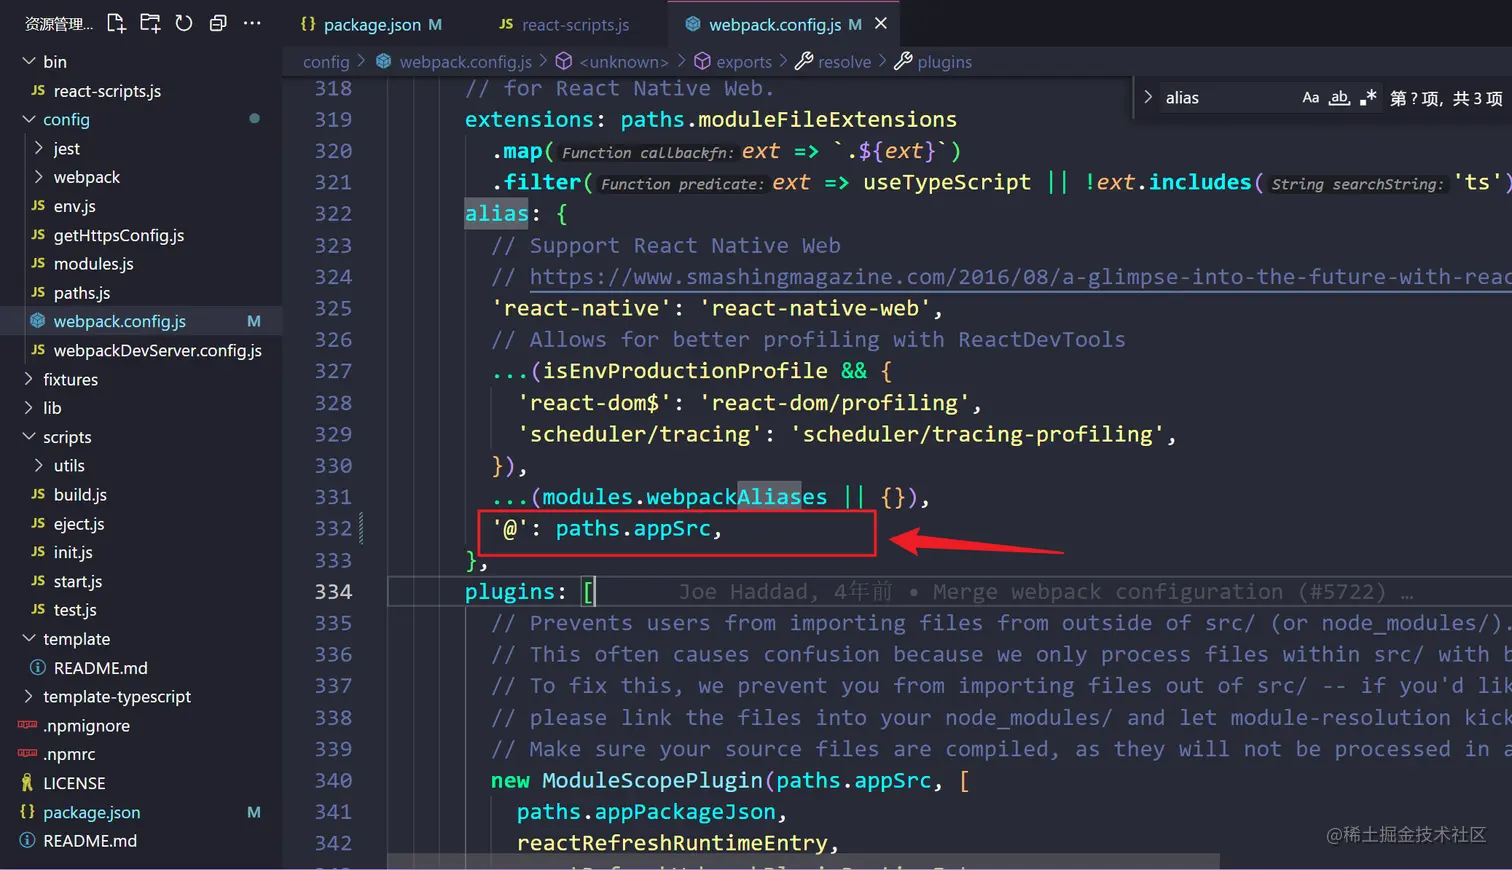The width and height of the screenshot is (1512, 870).
Task: Open react-scripts.js in the bin folder
Action: click(141, 91)
